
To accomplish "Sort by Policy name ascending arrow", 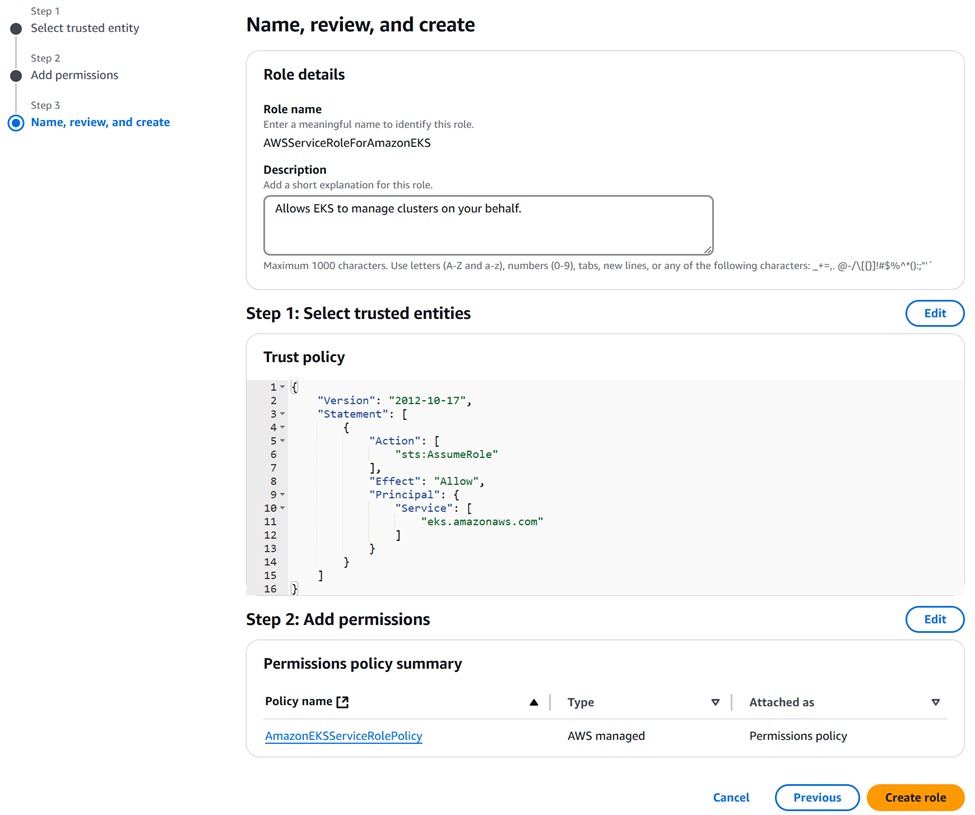I will pyautogui.click(x=534, y=702).
